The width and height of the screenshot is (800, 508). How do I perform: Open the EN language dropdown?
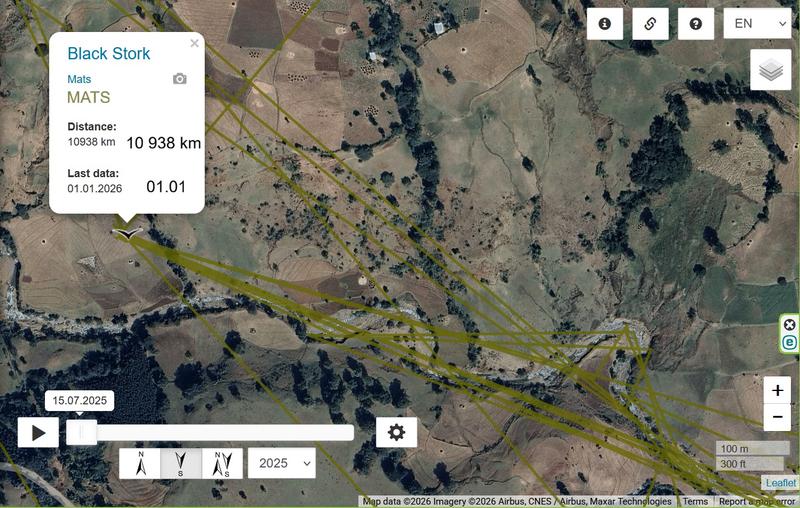[757, 23]
